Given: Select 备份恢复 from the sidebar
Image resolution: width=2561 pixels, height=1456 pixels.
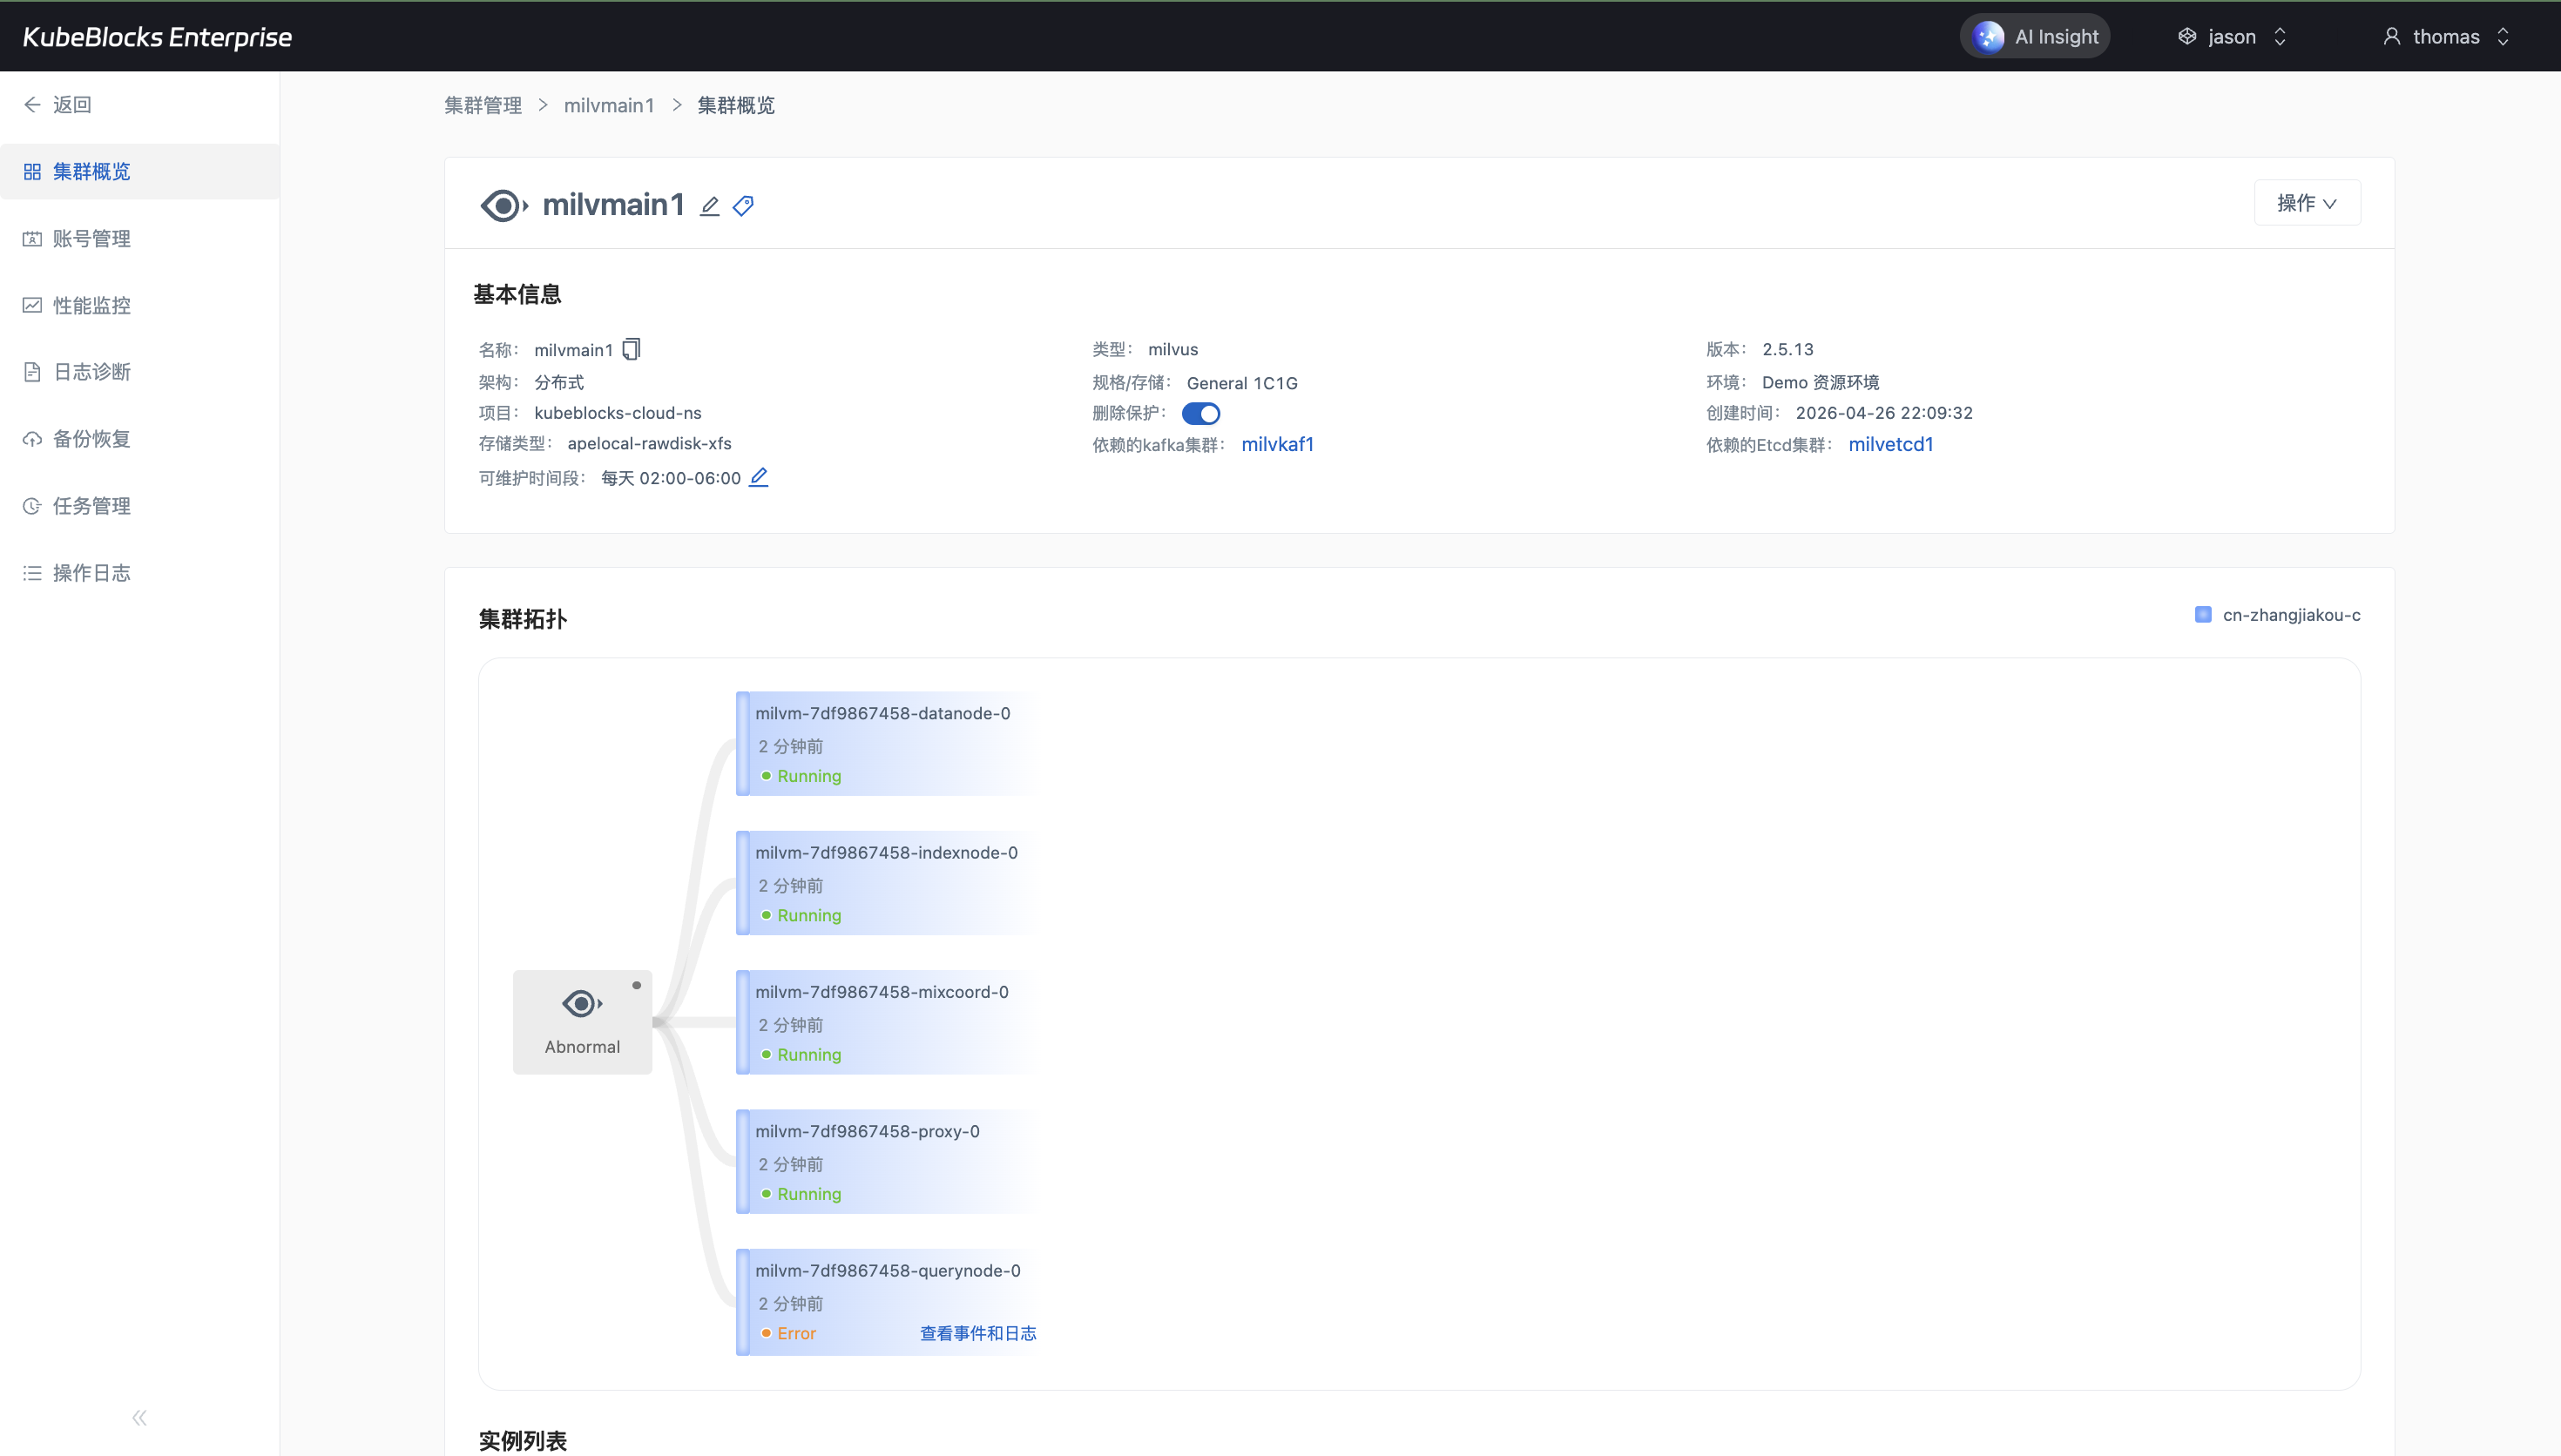Looking at the screenshot, I should (91, 439).
